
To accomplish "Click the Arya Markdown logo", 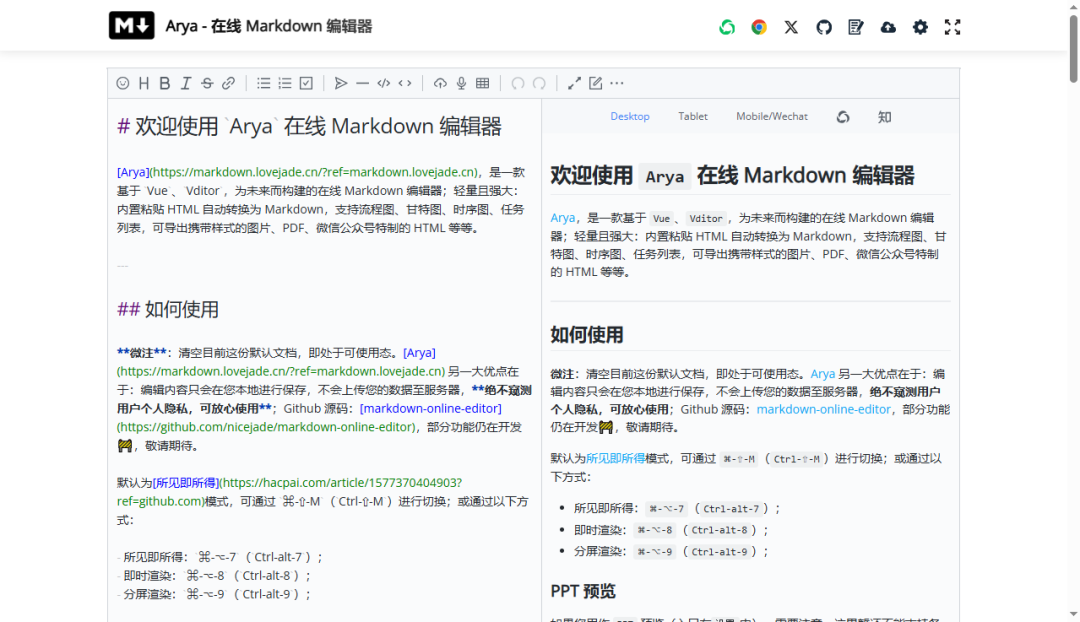I will (132, 26).
